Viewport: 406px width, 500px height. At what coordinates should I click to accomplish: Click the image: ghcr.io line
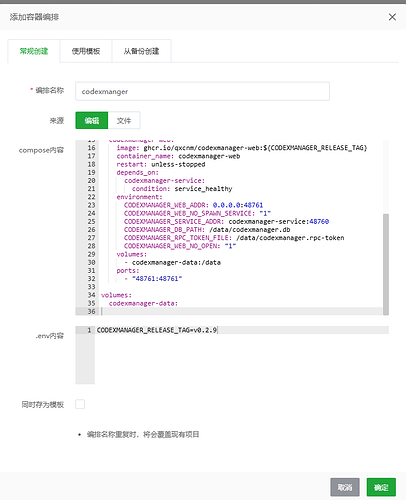242,148
